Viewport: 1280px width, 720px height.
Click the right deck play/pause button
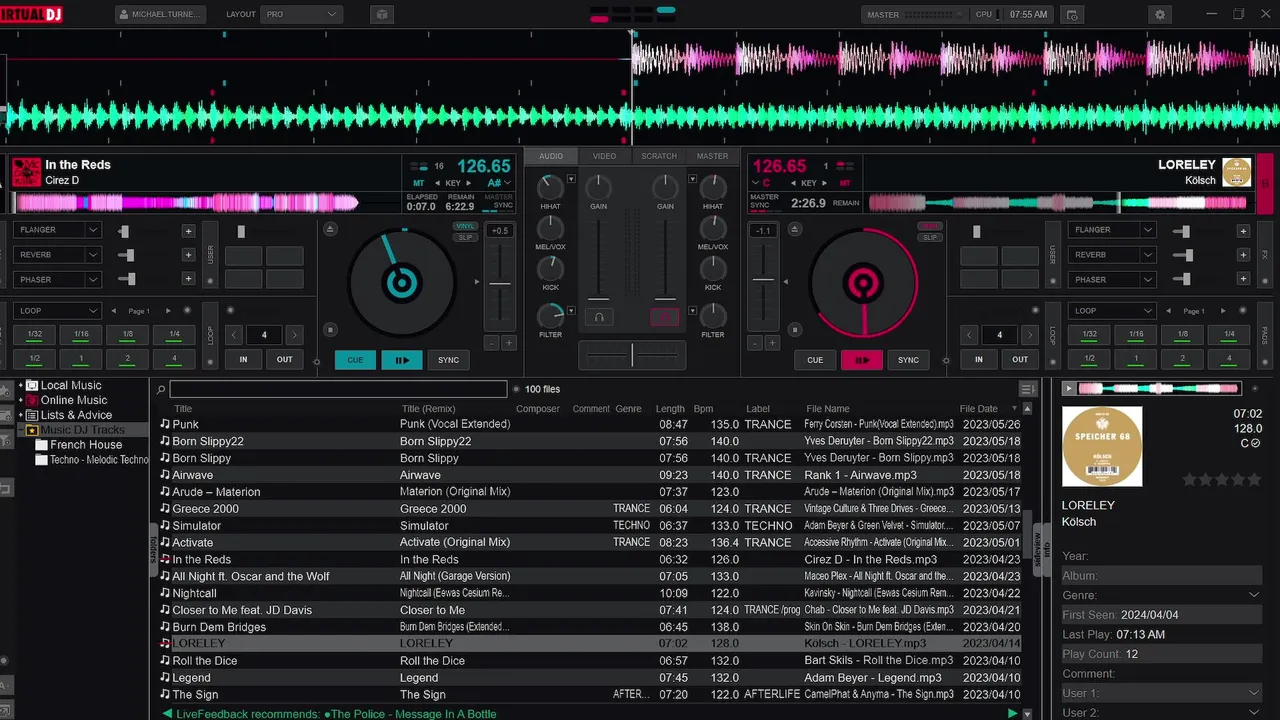click(x=862, y=360)
